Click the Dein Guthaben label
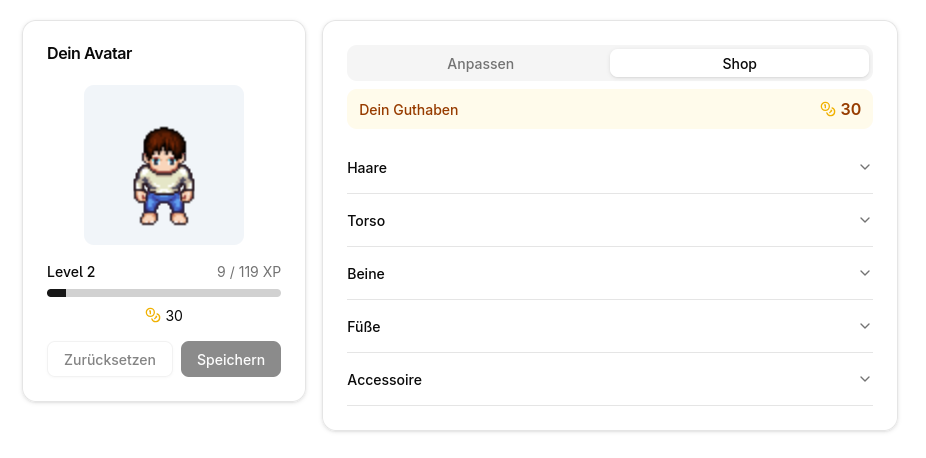This screenshot has width=926, height=458. click(408, 110)
